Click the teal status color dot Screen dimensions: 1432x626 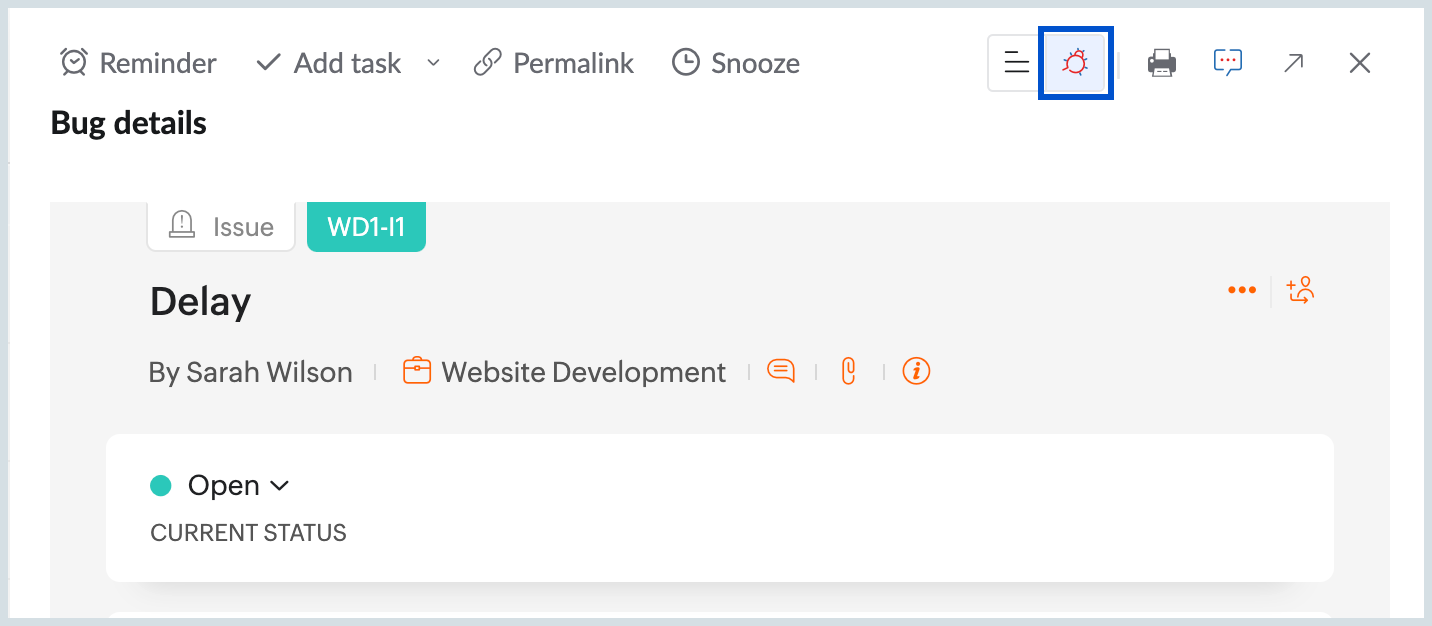[x=160, y=486]
